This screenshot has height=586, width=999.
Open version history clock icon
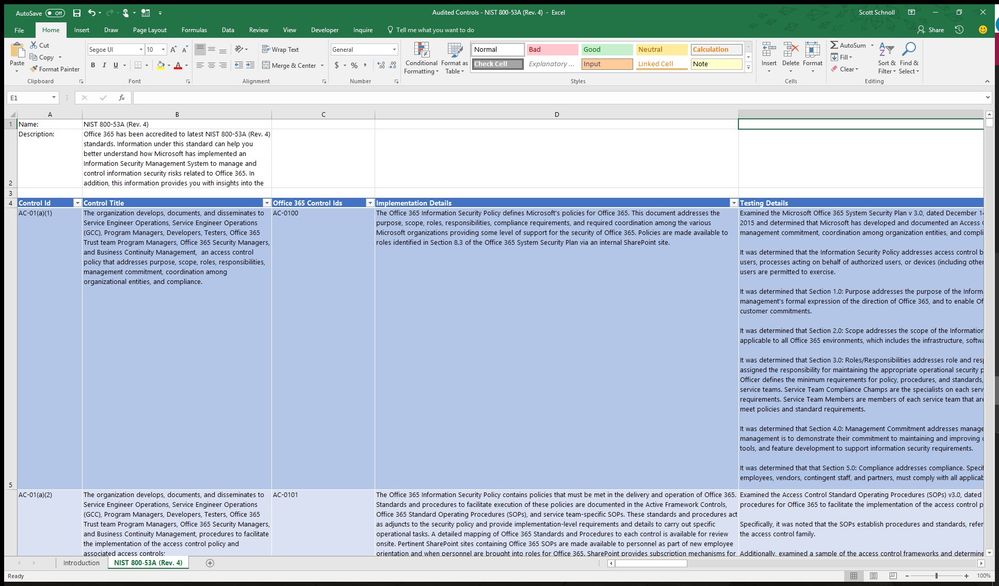point(959,30)
